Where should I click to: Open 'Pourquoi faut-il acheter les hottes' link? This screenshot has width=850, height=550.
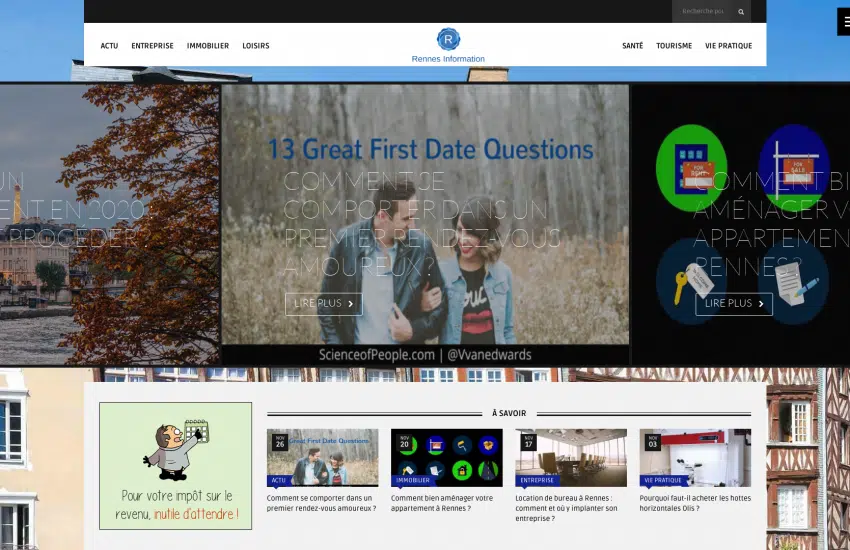pyautogui.click(x=694, y=503)
